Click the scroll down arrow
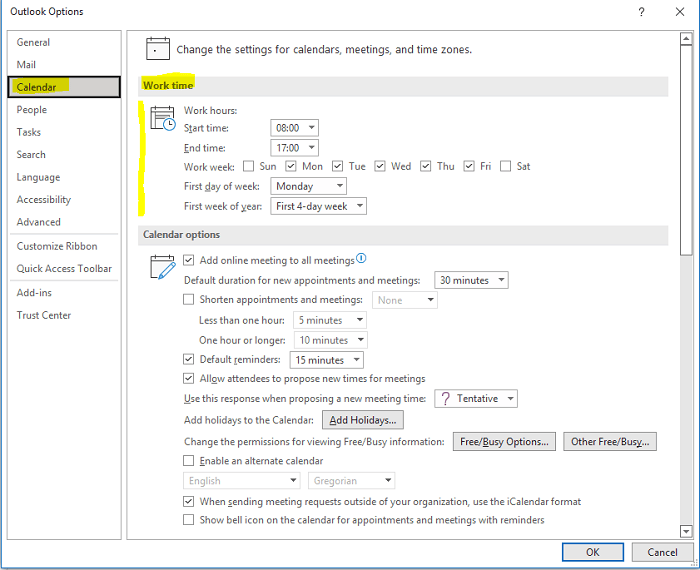The image size is (700, 570). [x=686, y=531]
